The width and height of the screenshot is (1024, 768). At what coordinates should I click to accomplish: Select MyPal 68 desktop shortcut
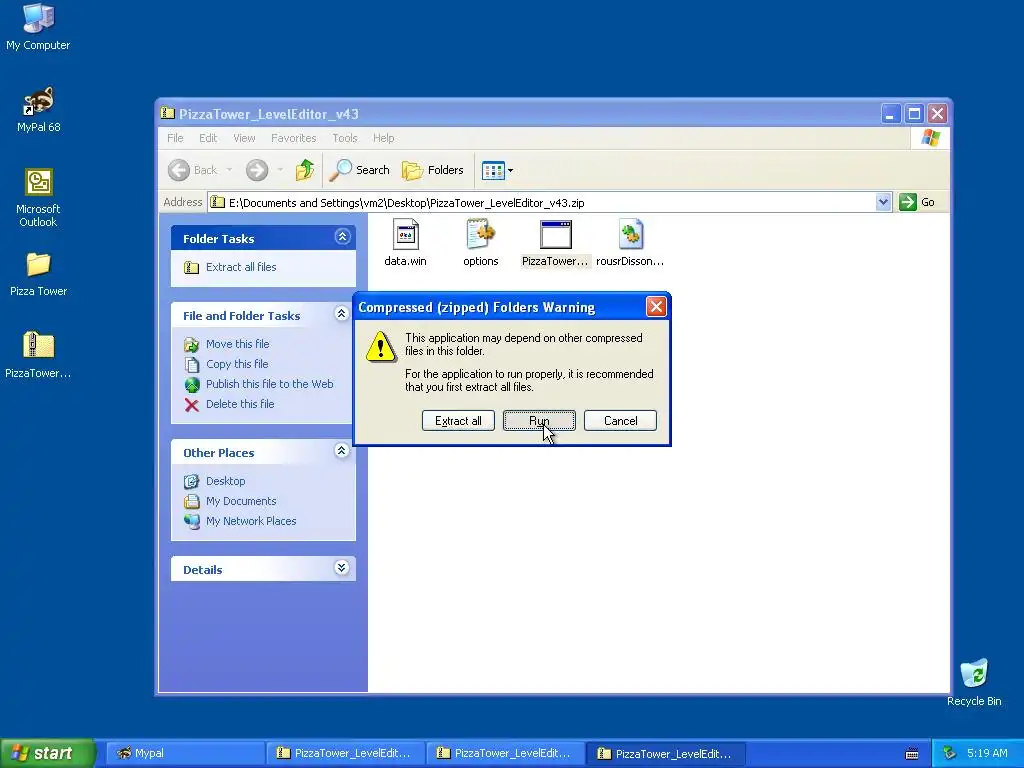38,110
